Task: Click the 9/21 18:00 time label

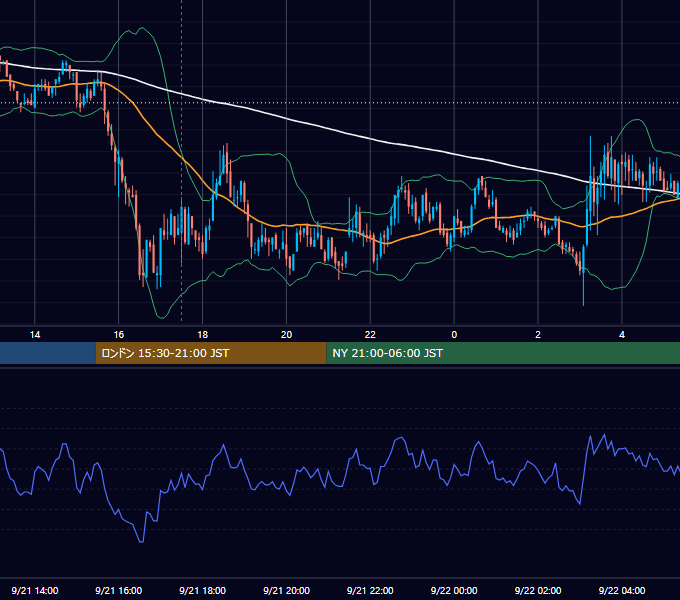Action: 203,590
